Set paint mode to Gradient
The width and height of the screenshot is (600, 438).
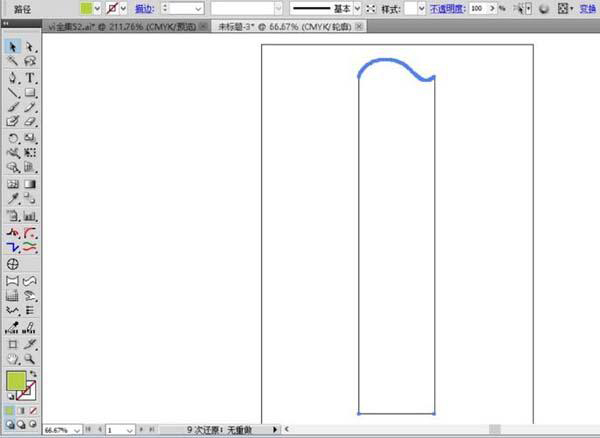[x=21, y=411]
